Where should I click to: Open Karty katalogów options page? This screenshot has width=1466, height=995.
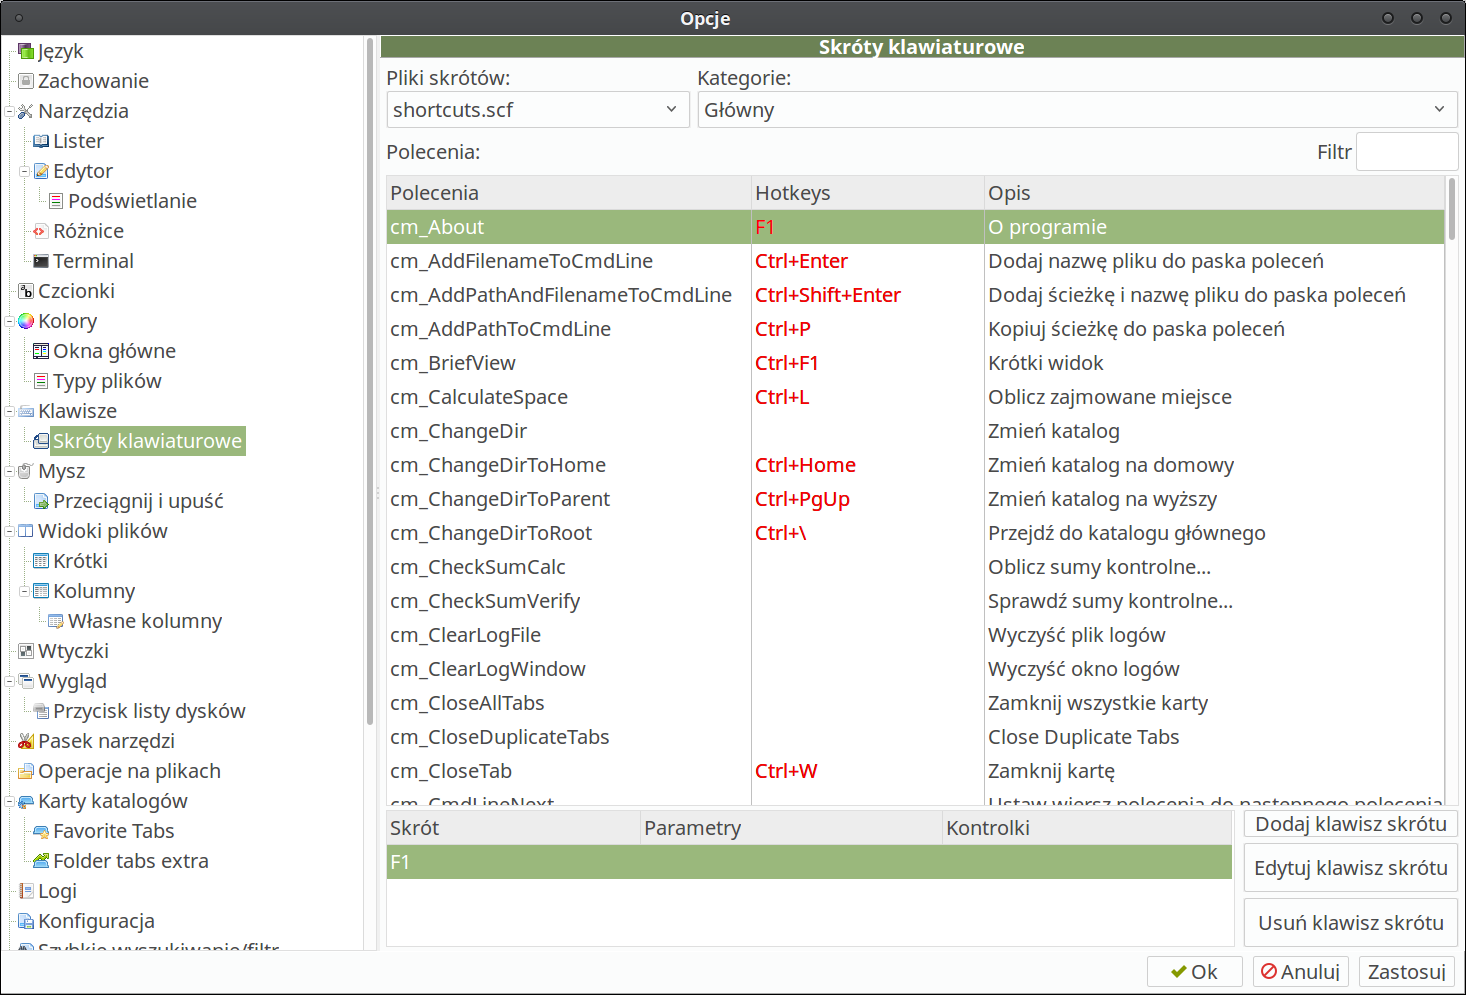coord(113,801)
